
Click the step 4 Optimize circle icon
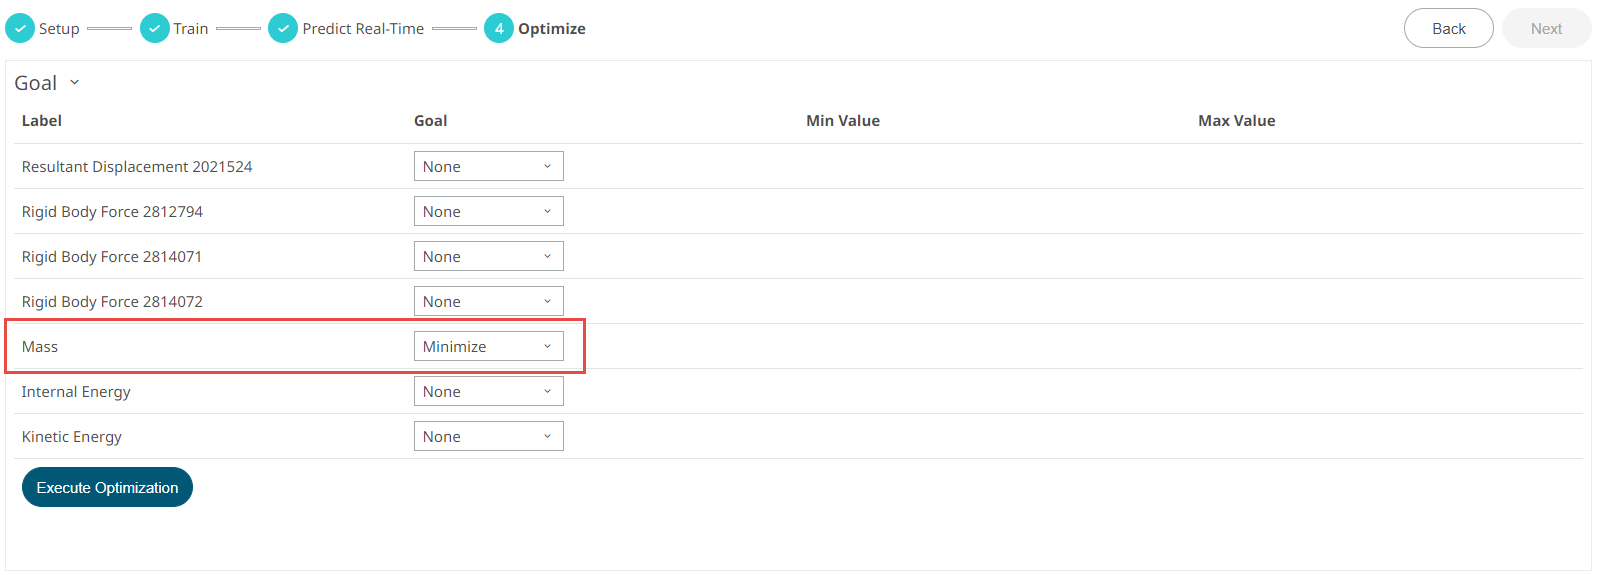pos(499,28)
